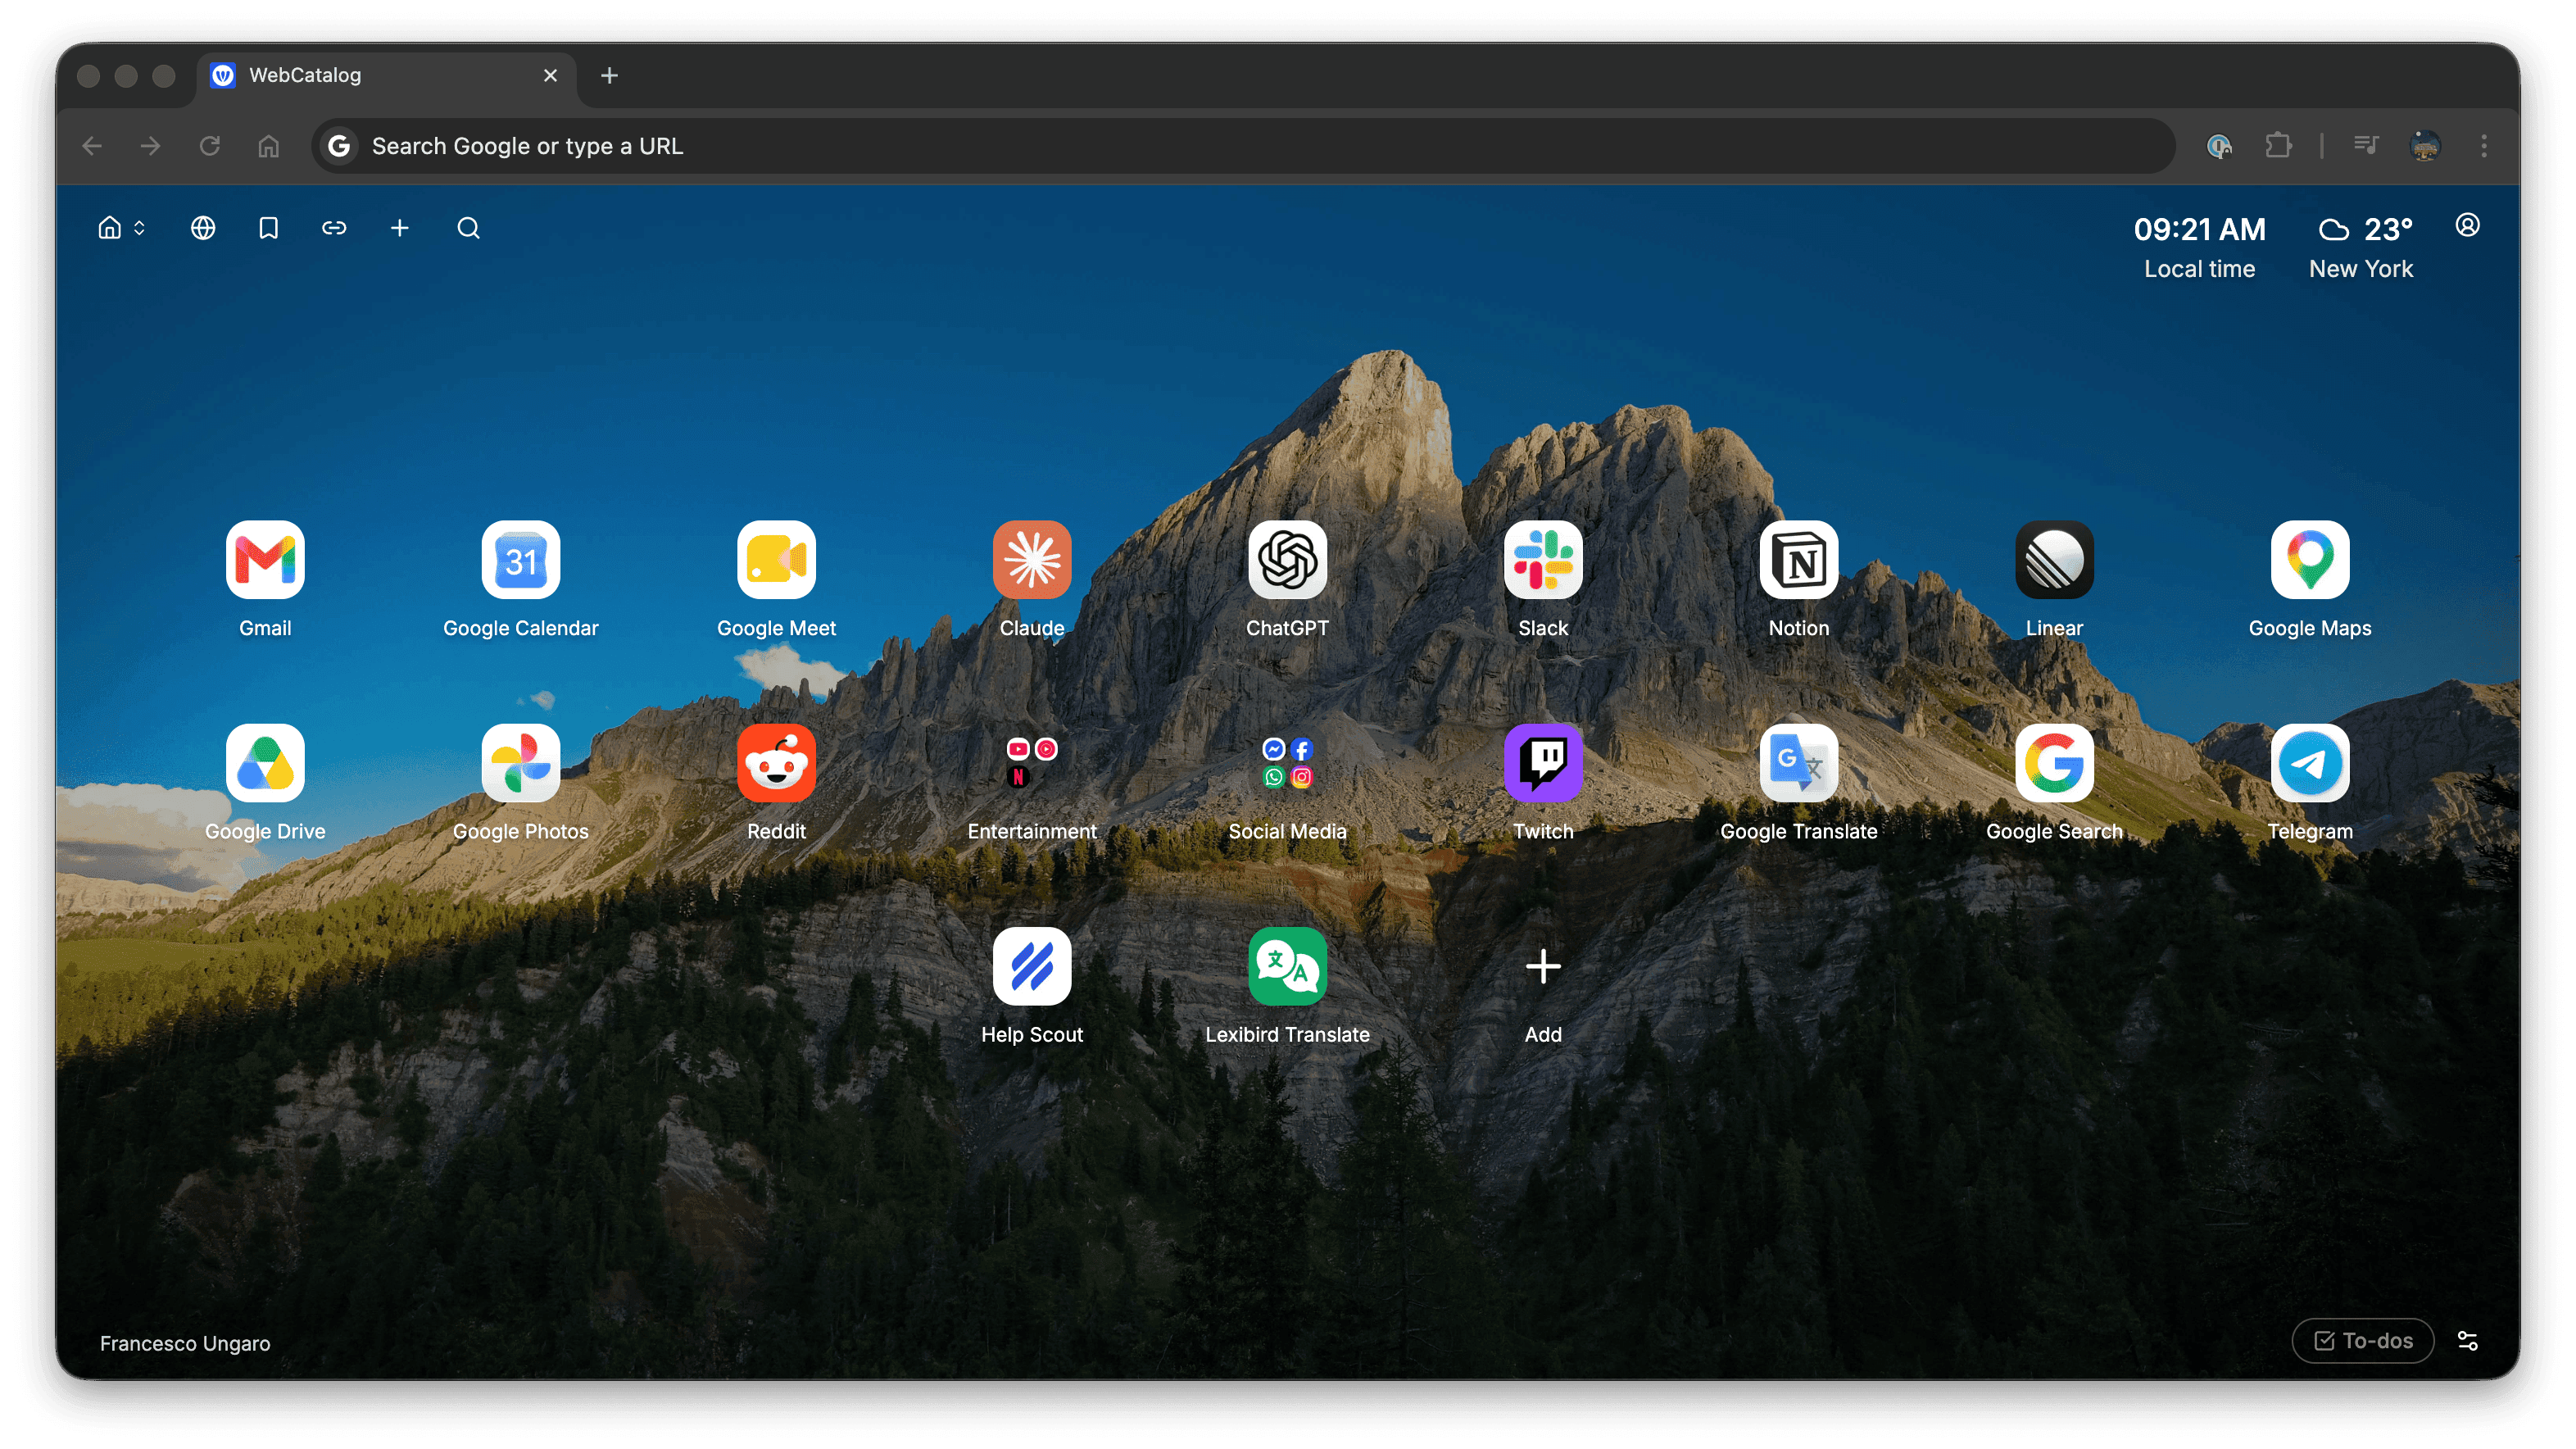Viewport: 2576px width, 1449px height.
Task: Launch Notion from the grid
Action: coord(1799,560)
